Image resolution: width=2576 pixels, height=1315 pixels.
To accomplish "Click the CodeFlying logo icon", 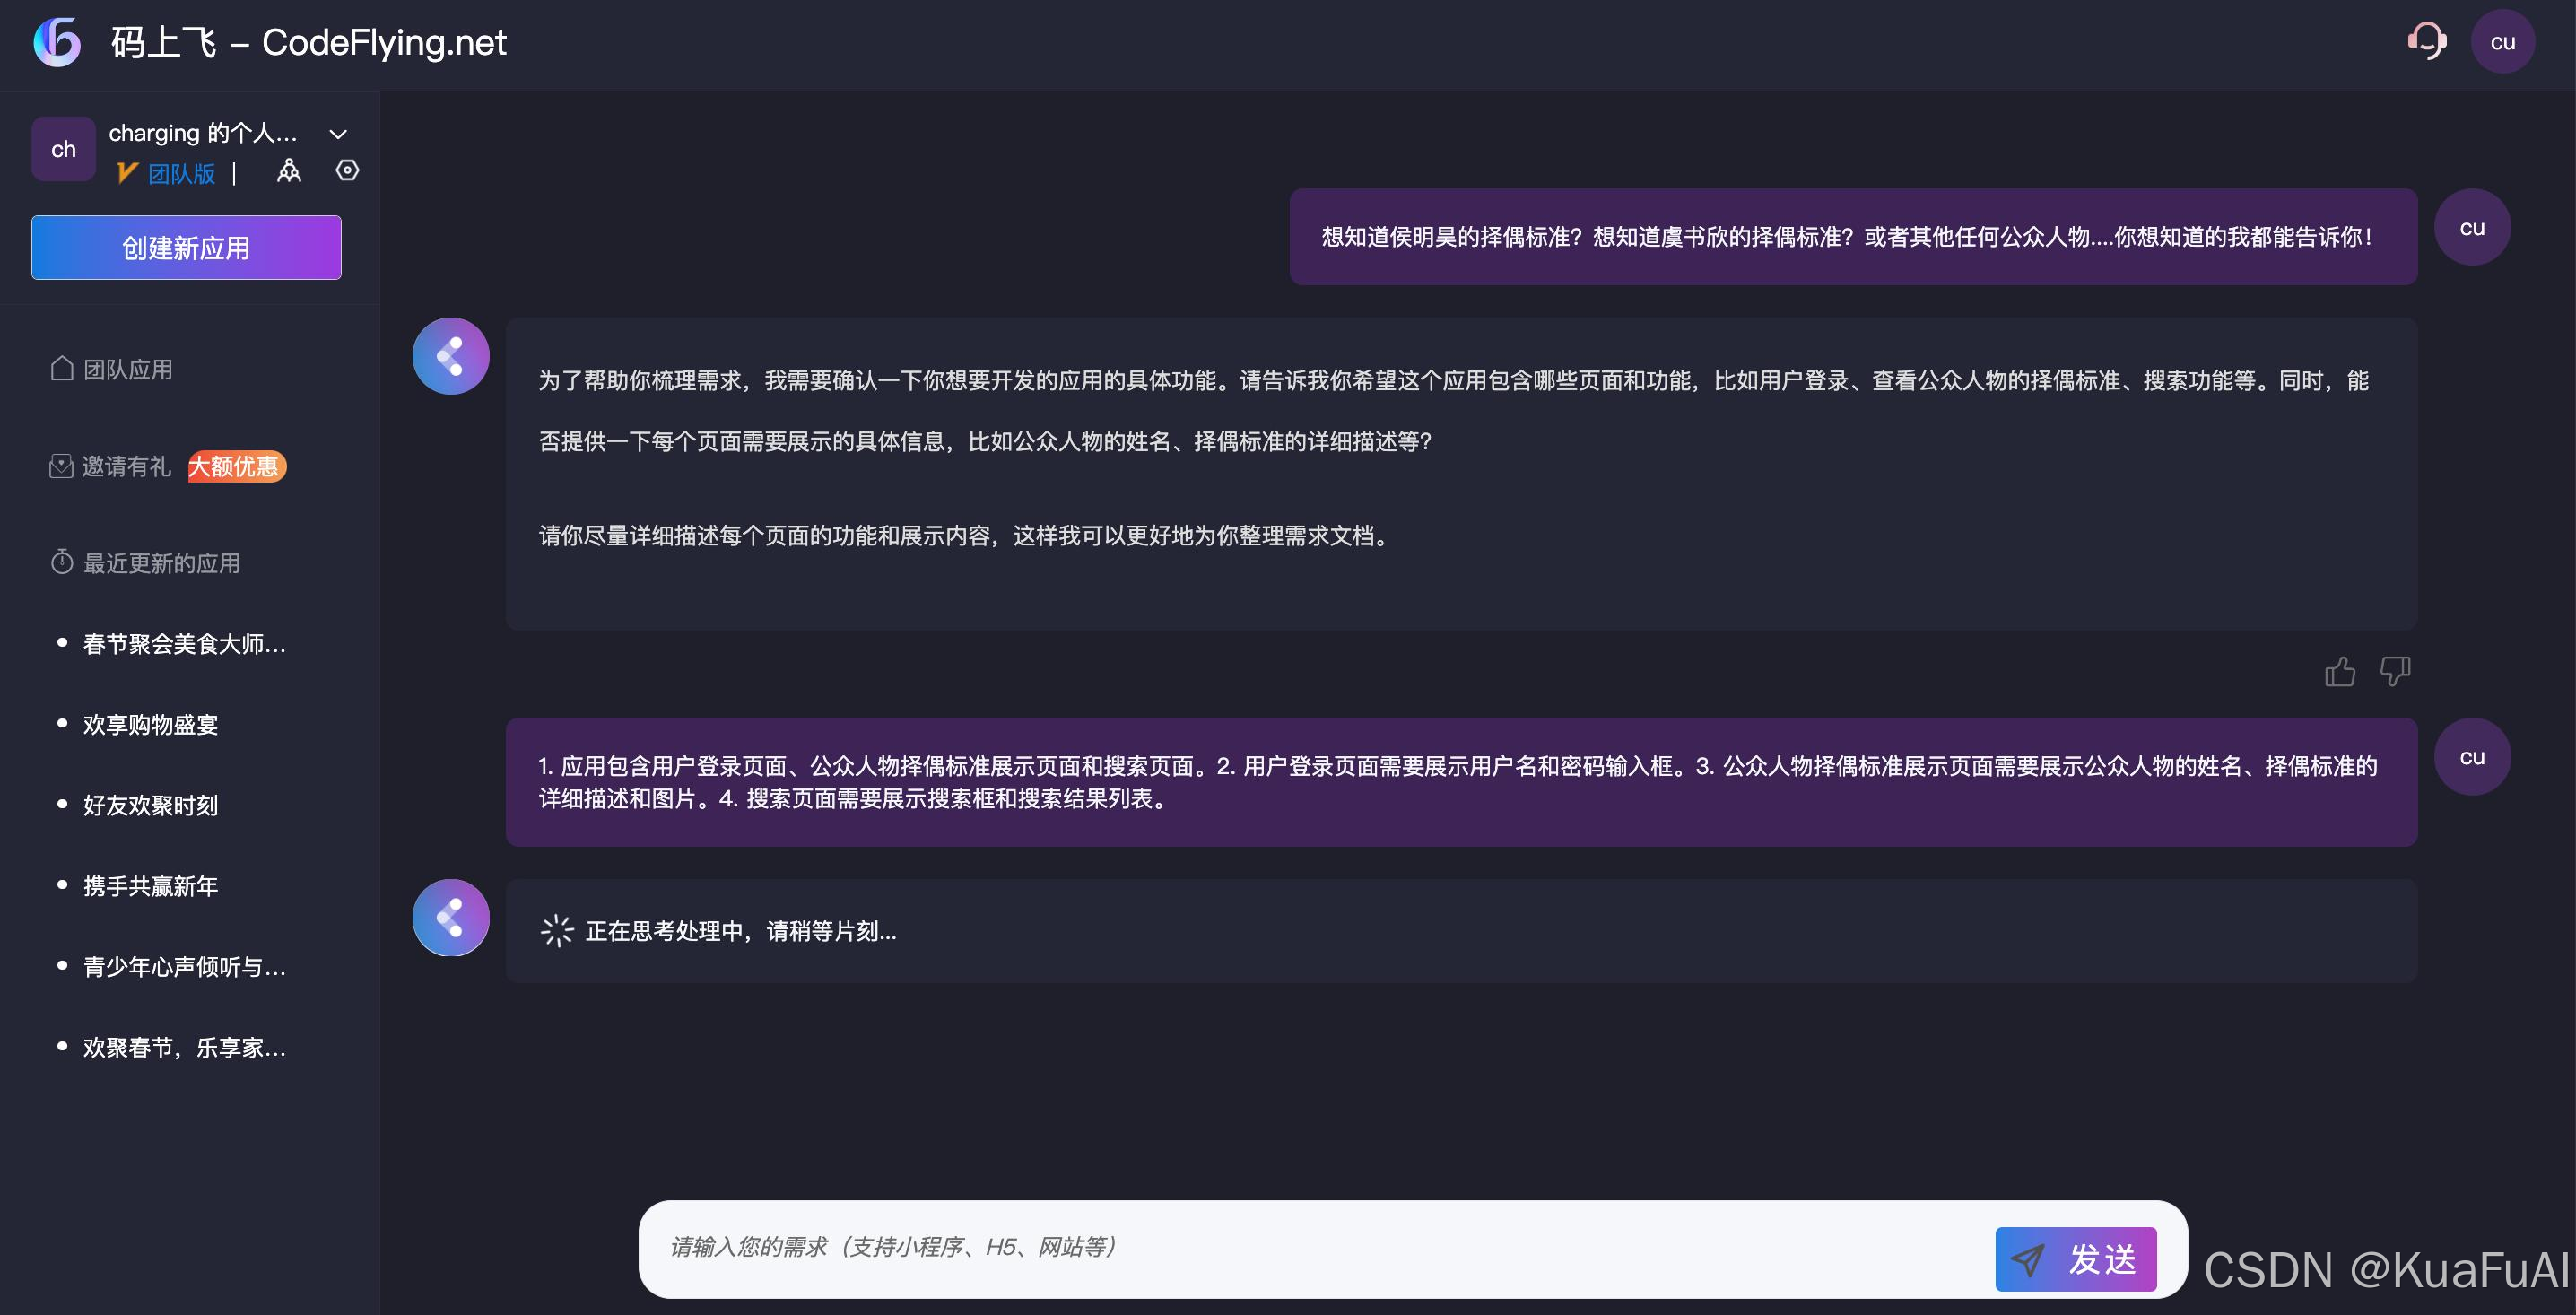I will [x=57, y=42].
